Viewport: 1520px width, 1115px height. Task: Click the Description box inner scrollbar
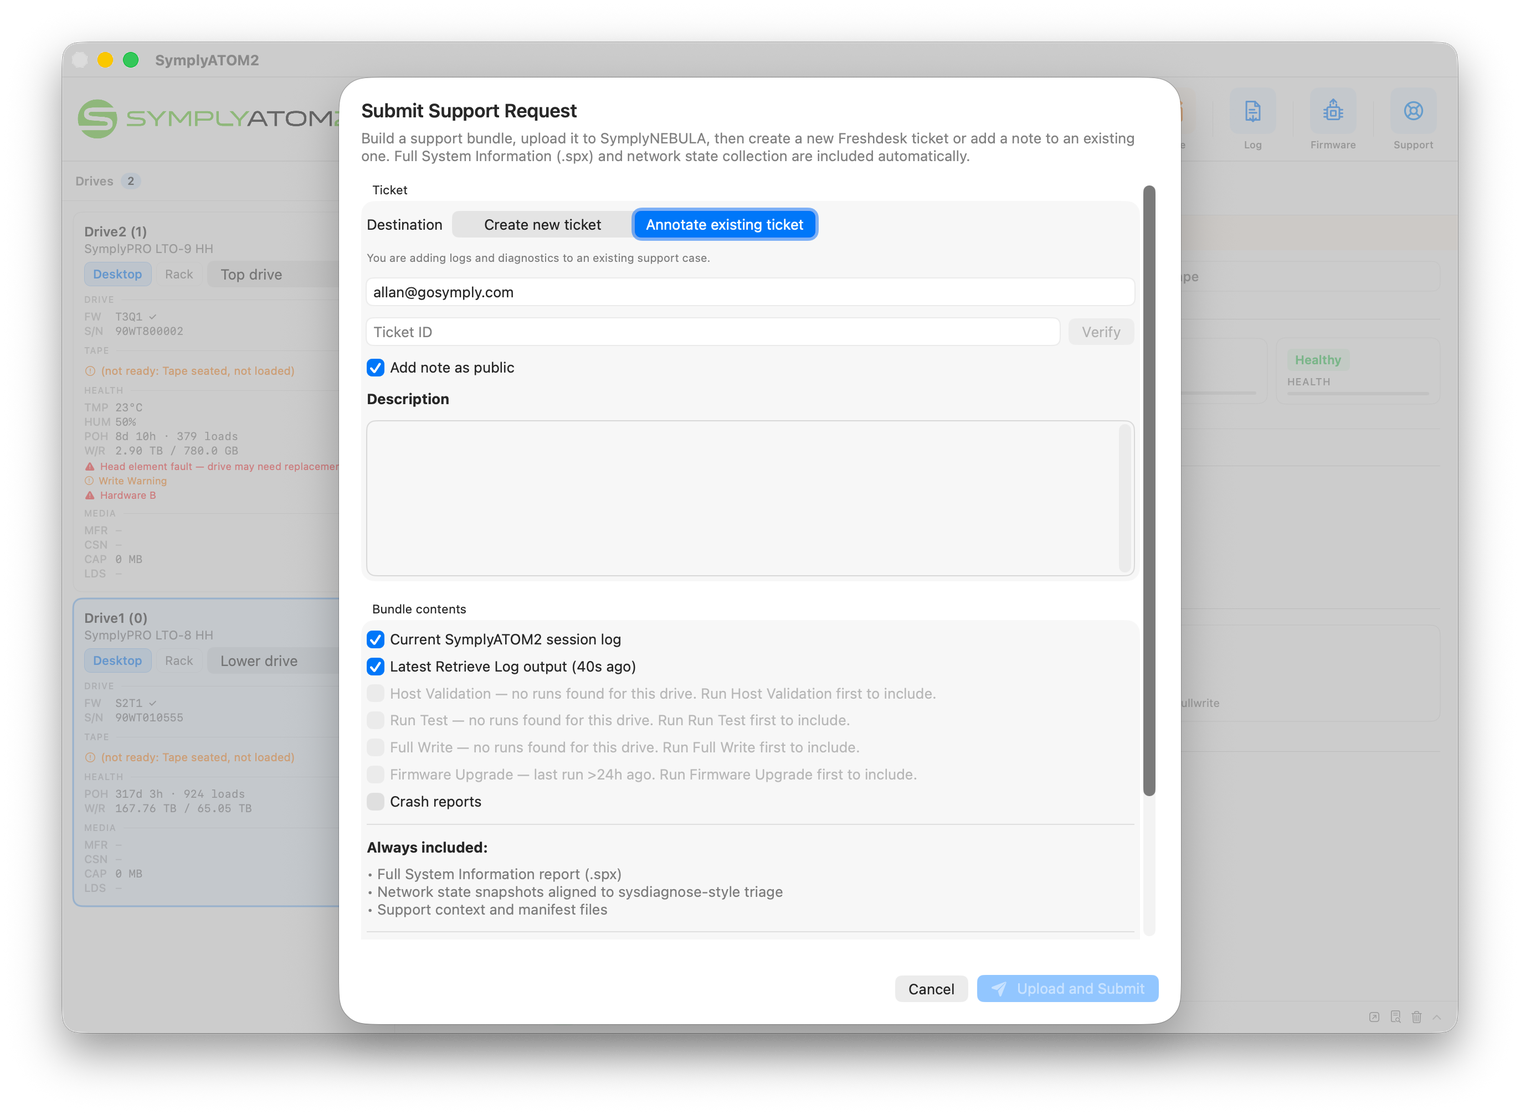pos(1125,498)
